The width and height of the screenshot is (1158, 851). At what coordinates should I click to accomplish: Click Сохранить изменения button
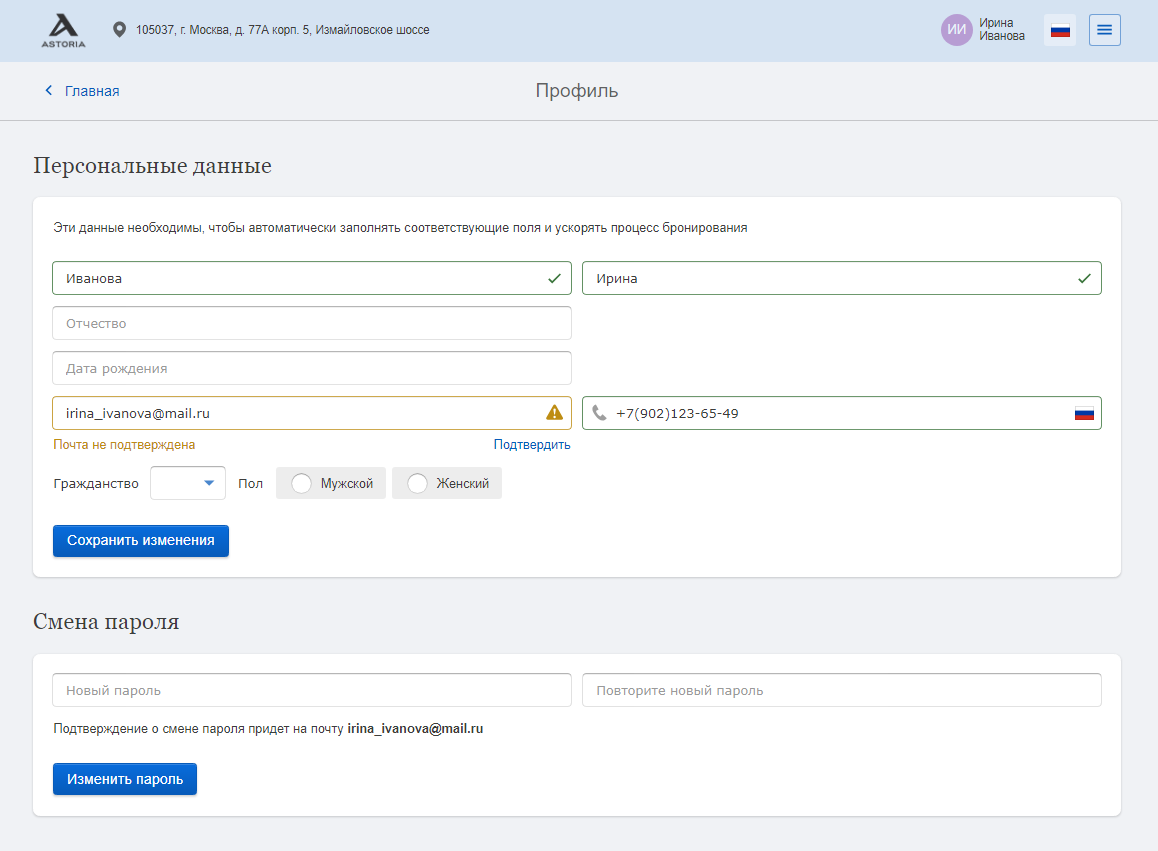click(x=141, y=541)
